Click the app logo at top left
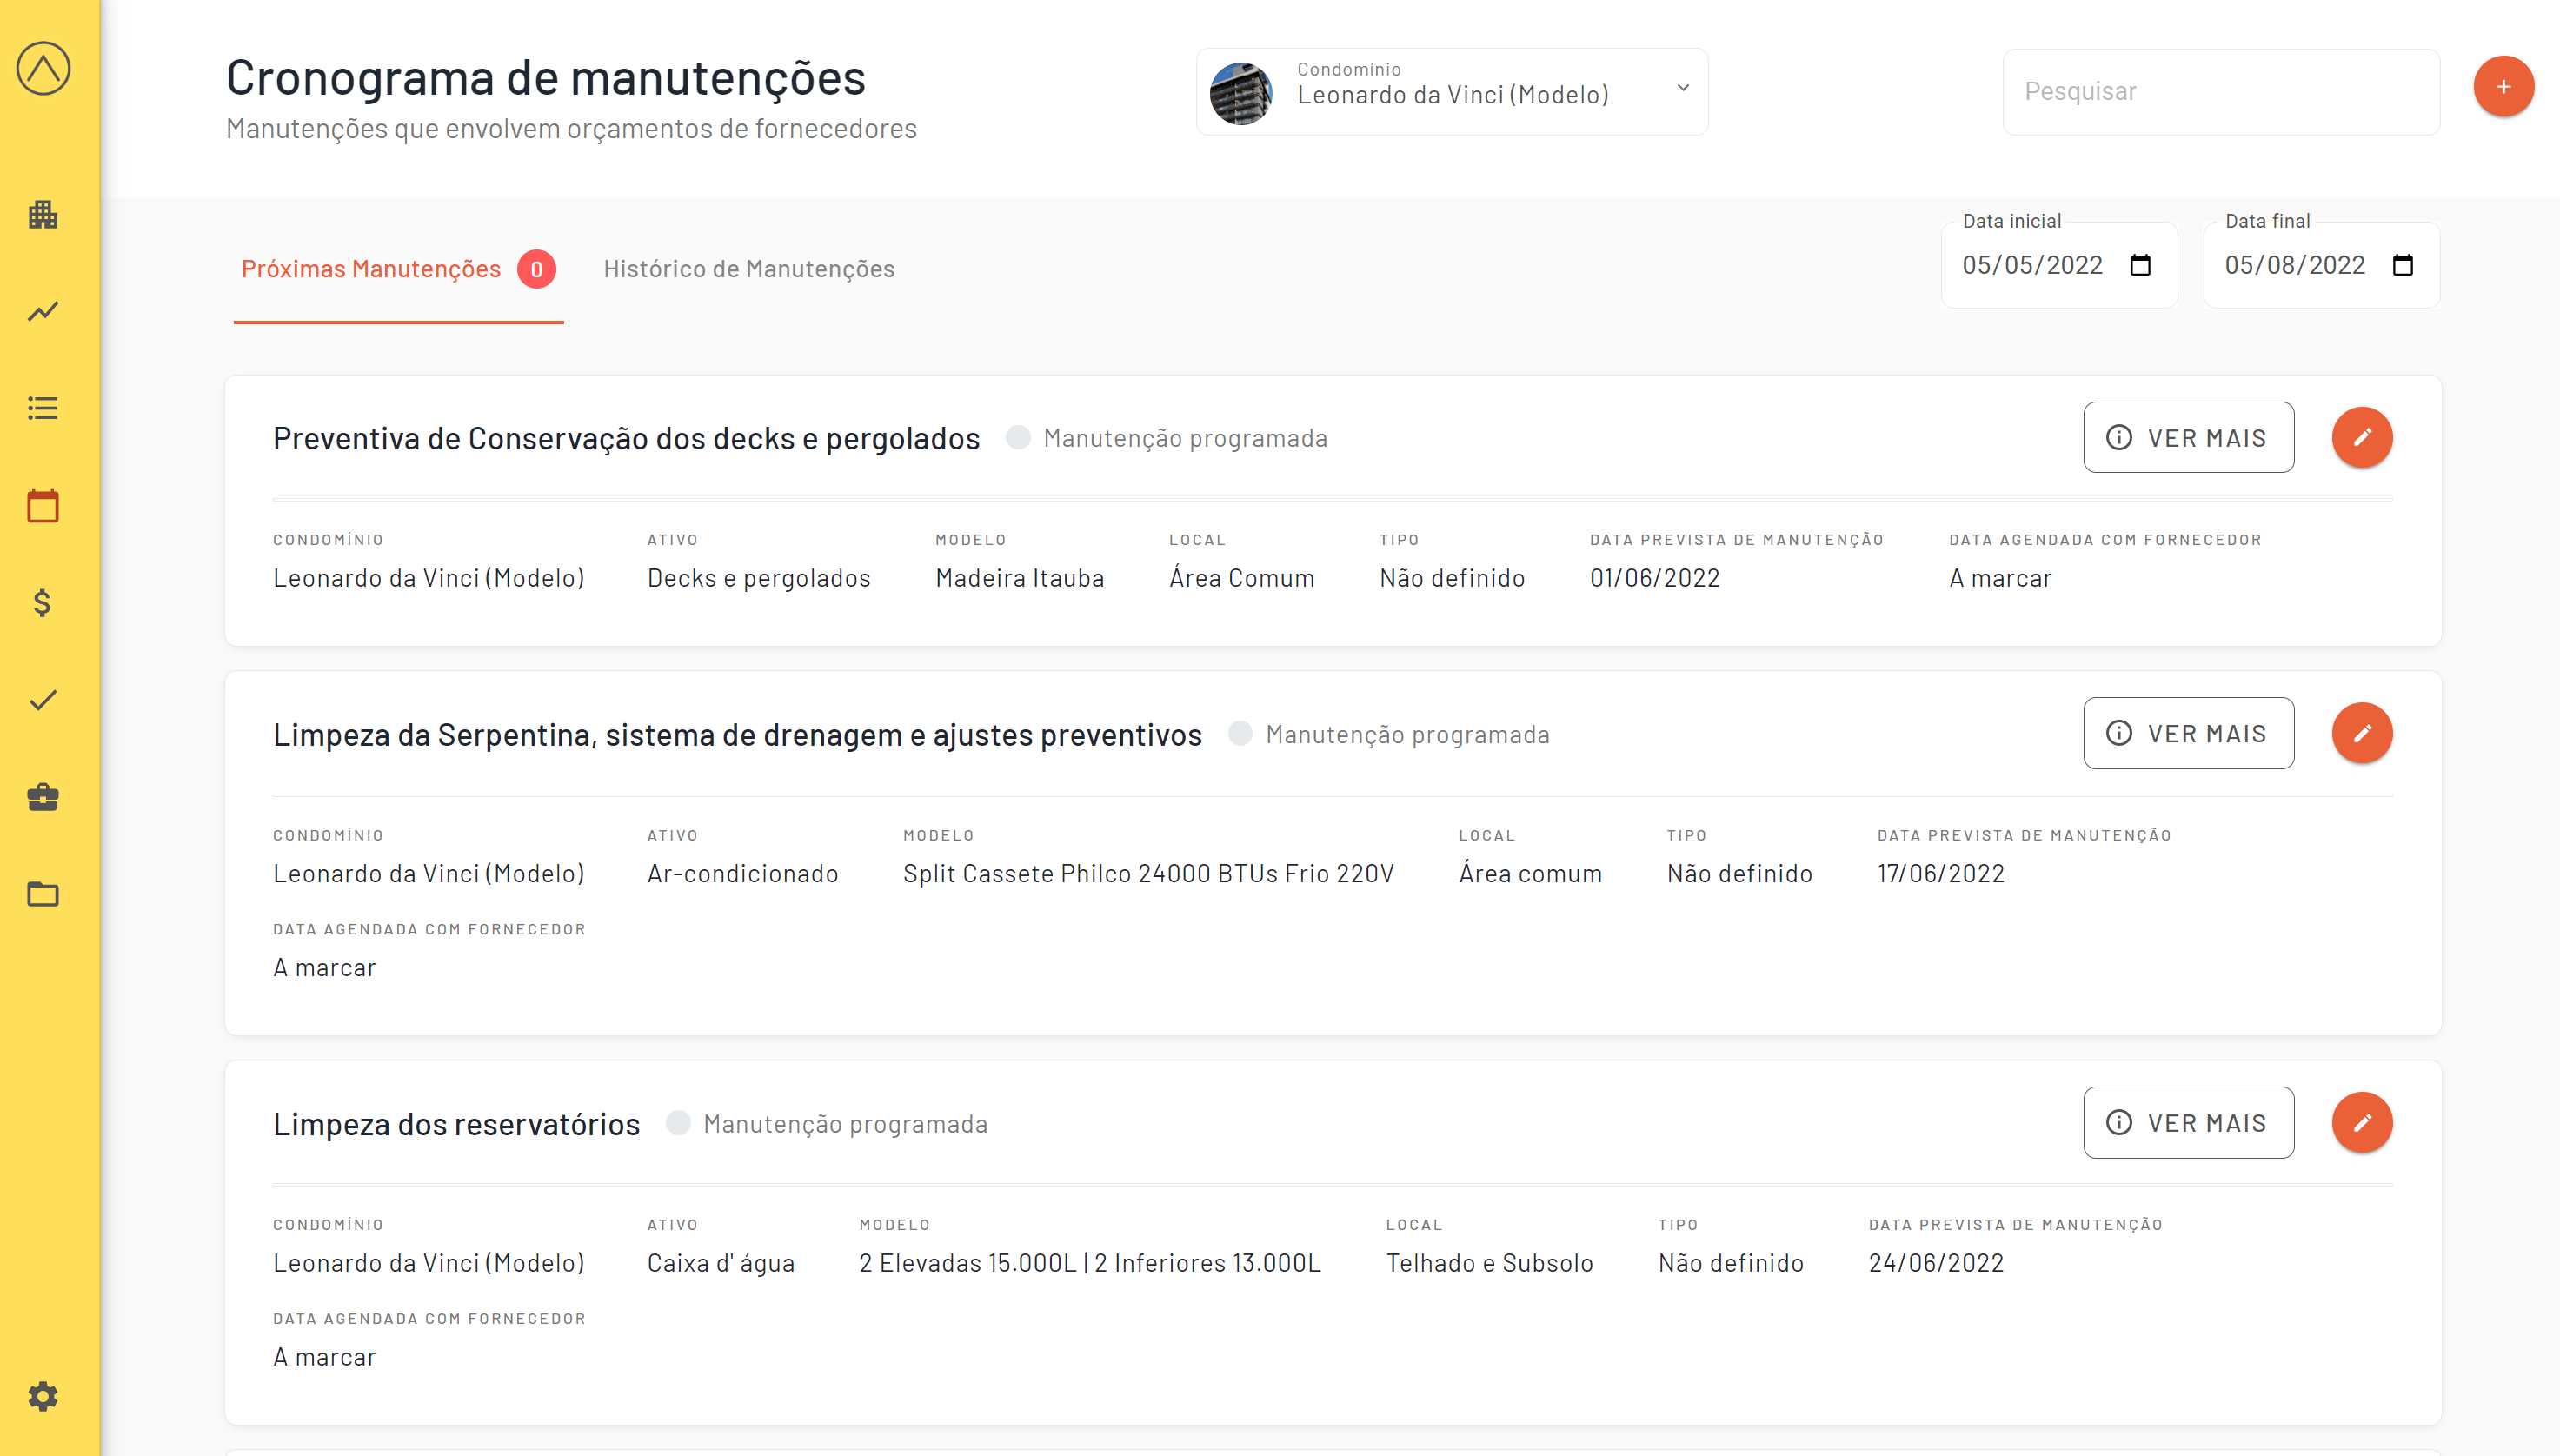Viewport: 2560px width, 1456px height. pos(43,68)
